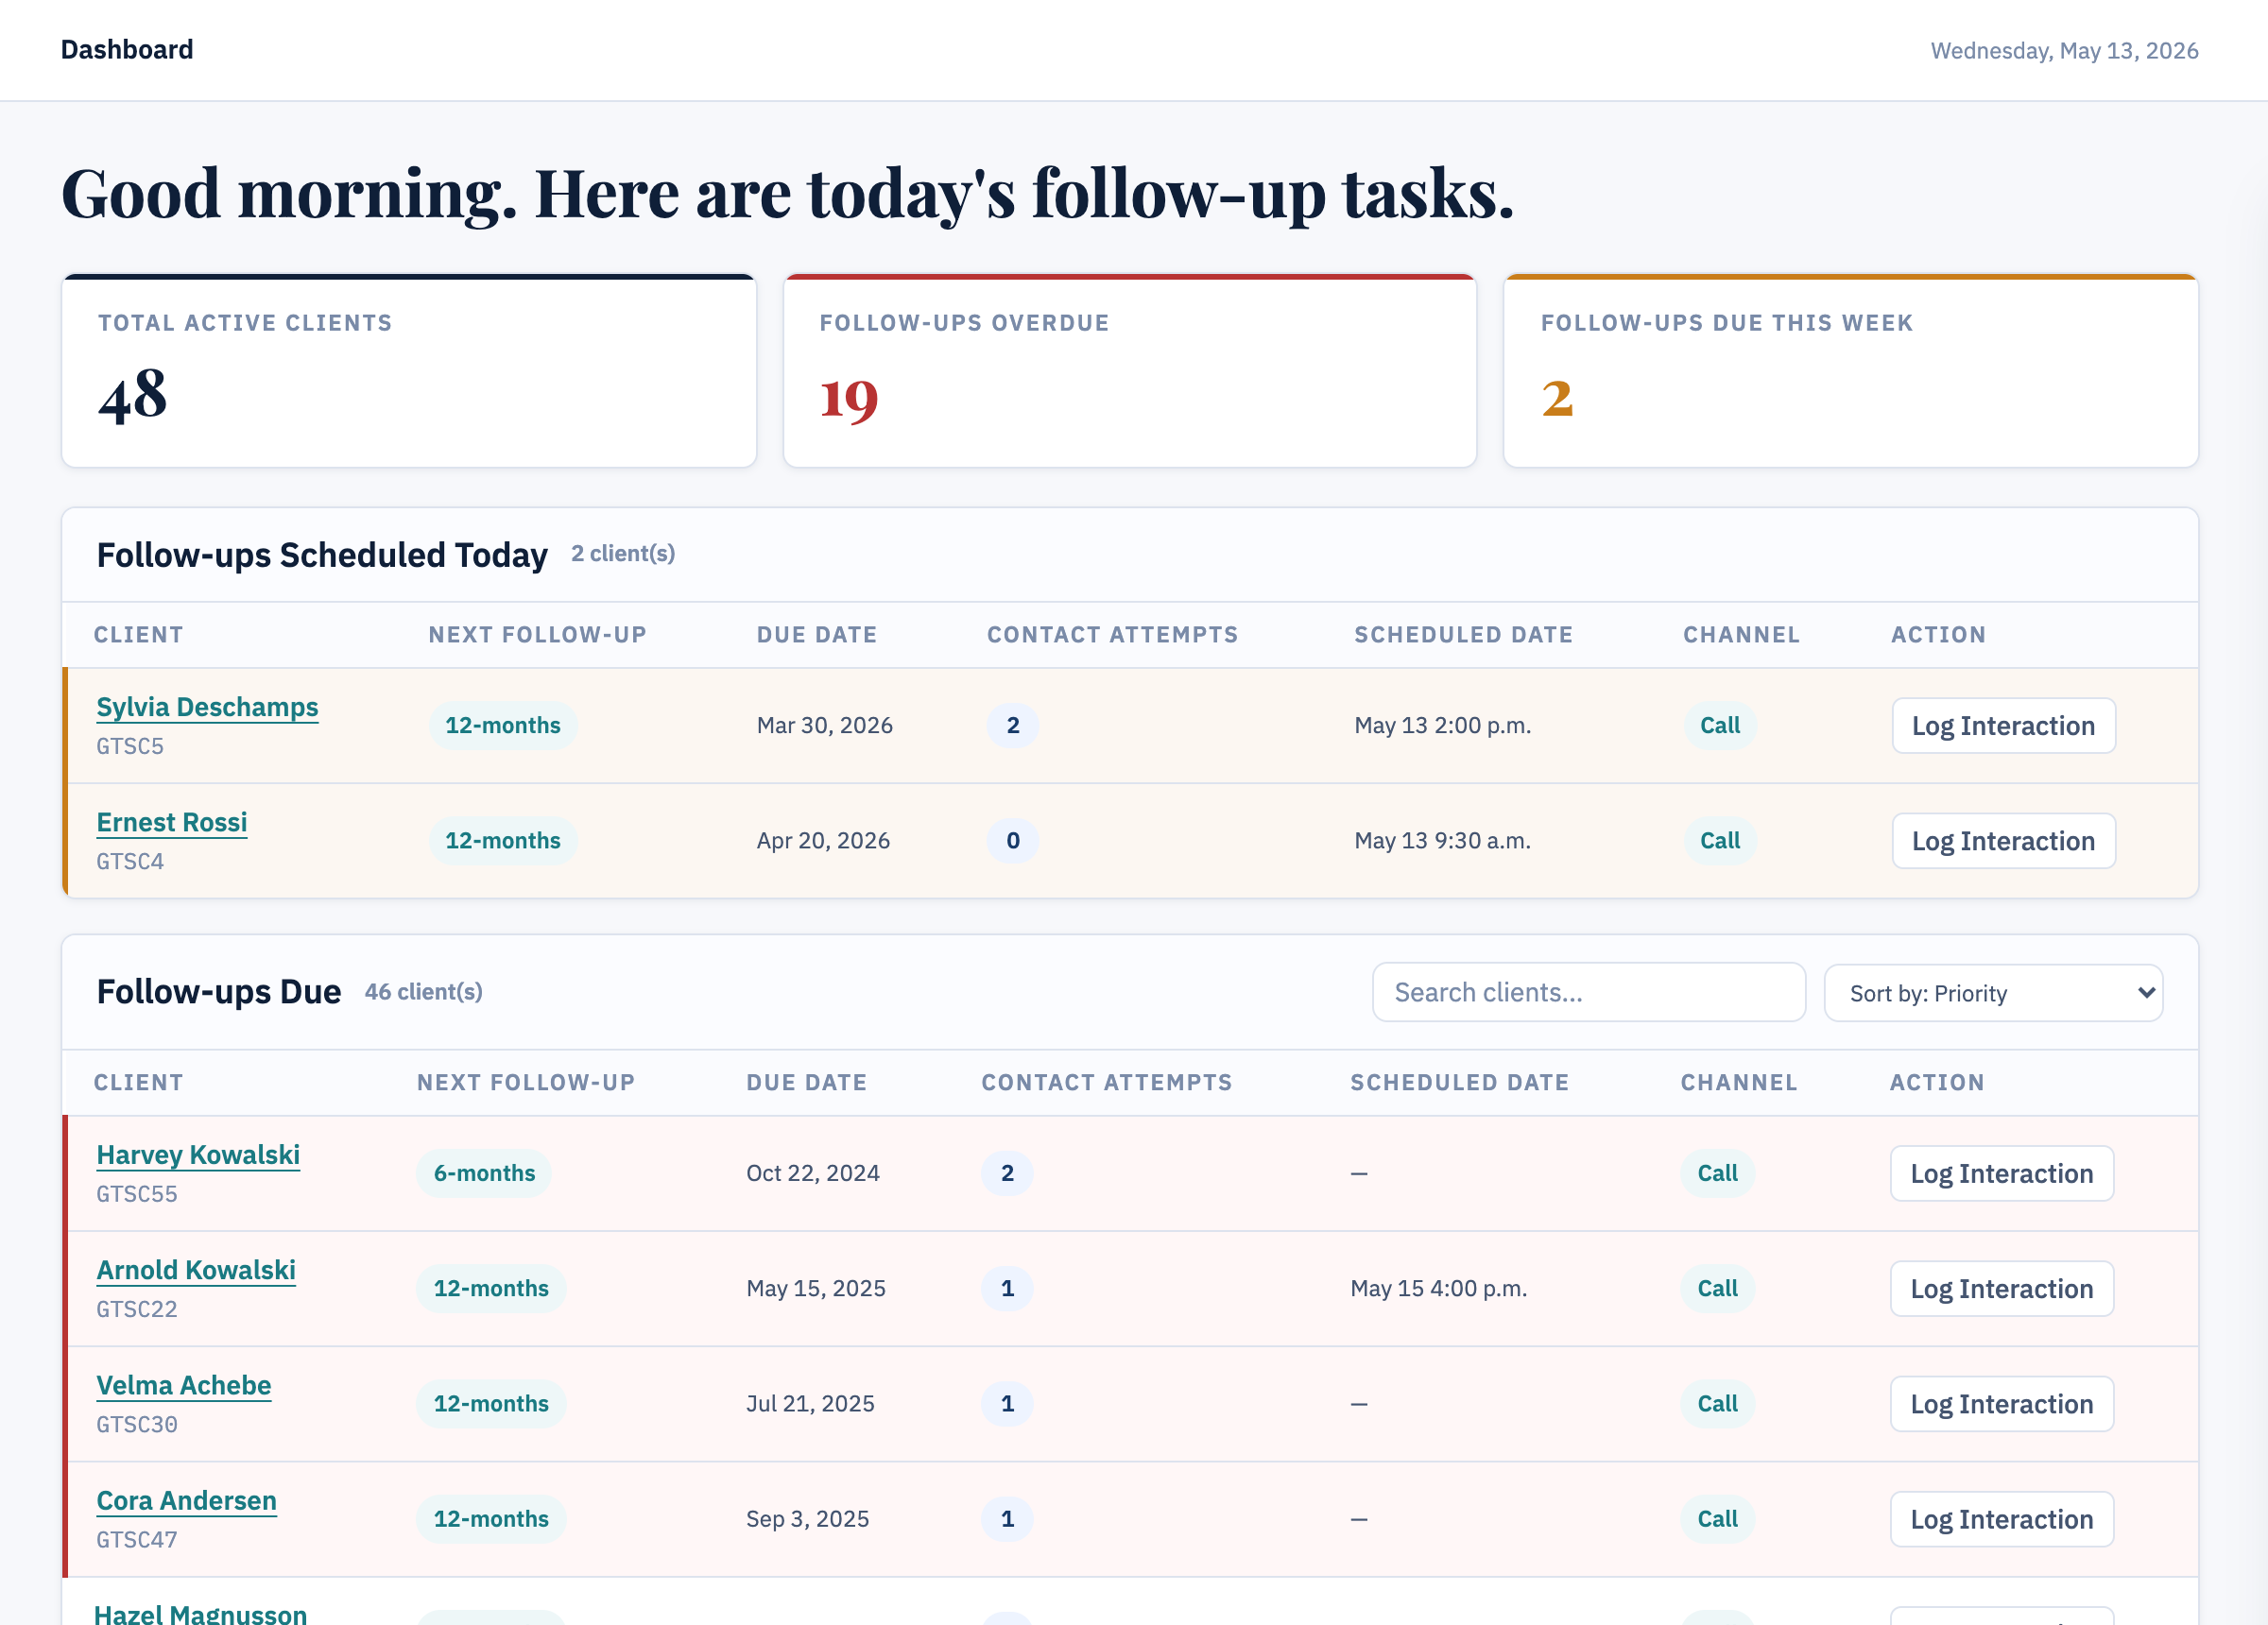Click scheduled date May 13 9:30 a.m.
Viewport: 2268px width, 1625px height.
click(1442, 841)
